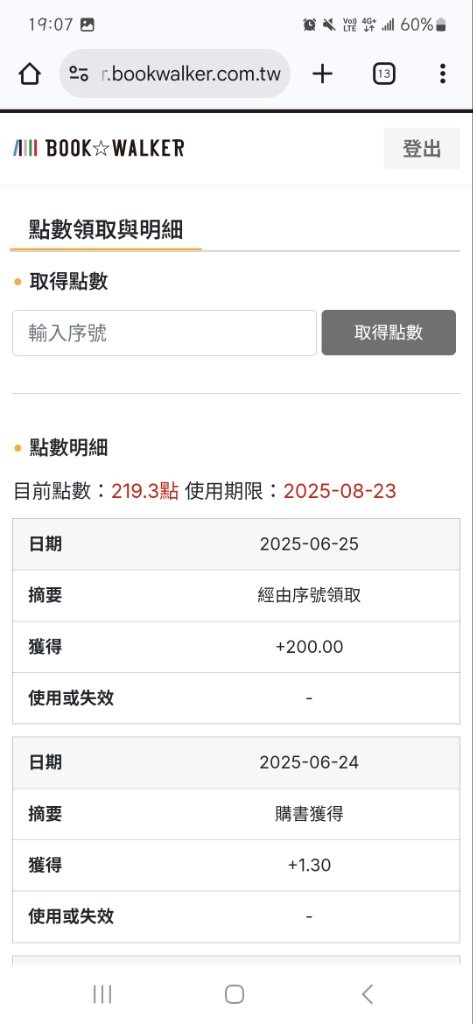Tap the 2025-06-25 date row
This screenshot has height=1024, width=473.
click(x=236, y=544)
